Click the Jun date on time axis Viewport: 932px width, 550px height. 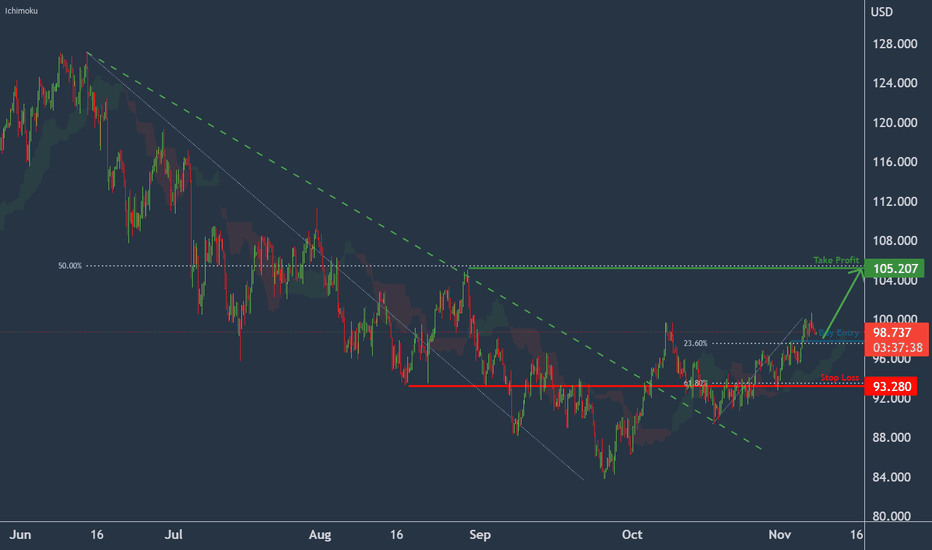pyautogui.click(x=20, y=535)
